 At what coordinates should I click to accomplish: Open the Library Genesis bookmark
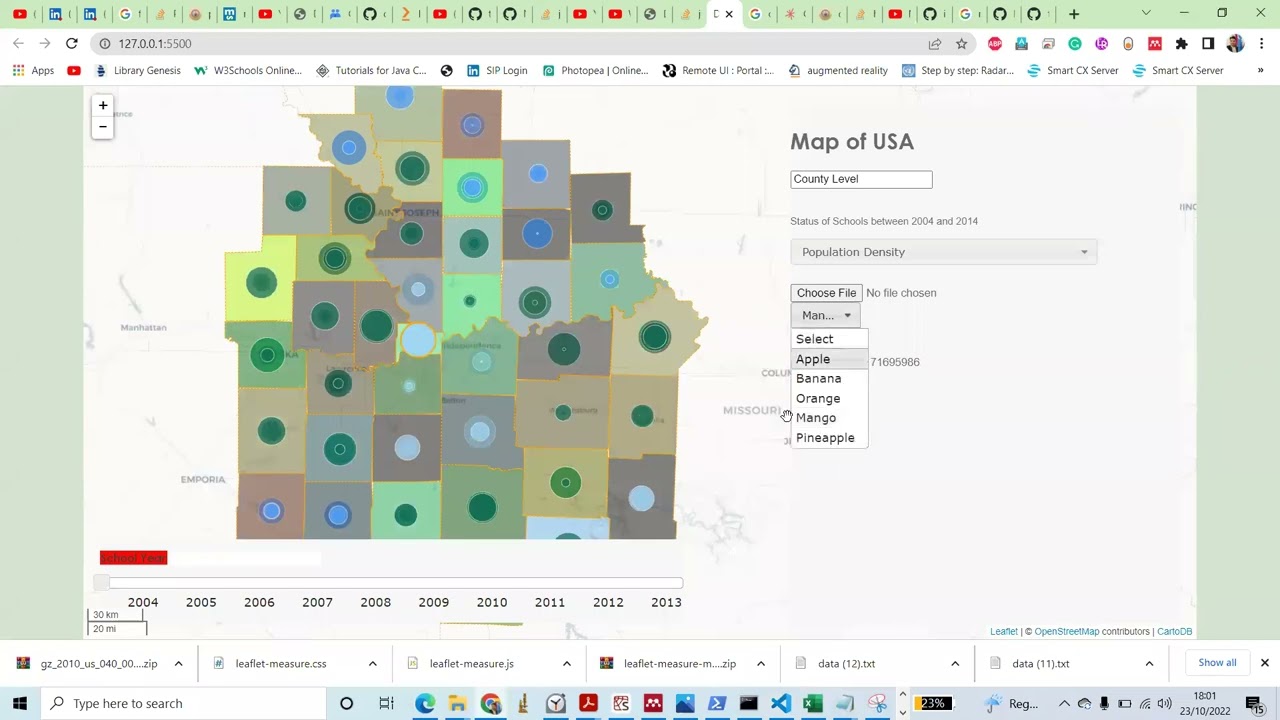click(138, 71)
